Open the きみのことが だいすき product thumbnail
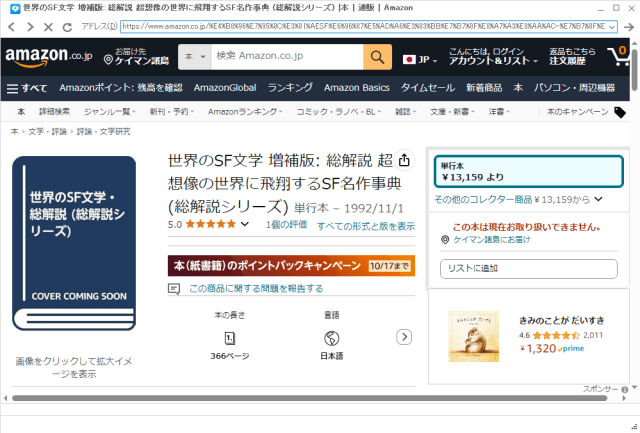The height and width of the screenshot is (433, 640). click(x=473, y=337)
